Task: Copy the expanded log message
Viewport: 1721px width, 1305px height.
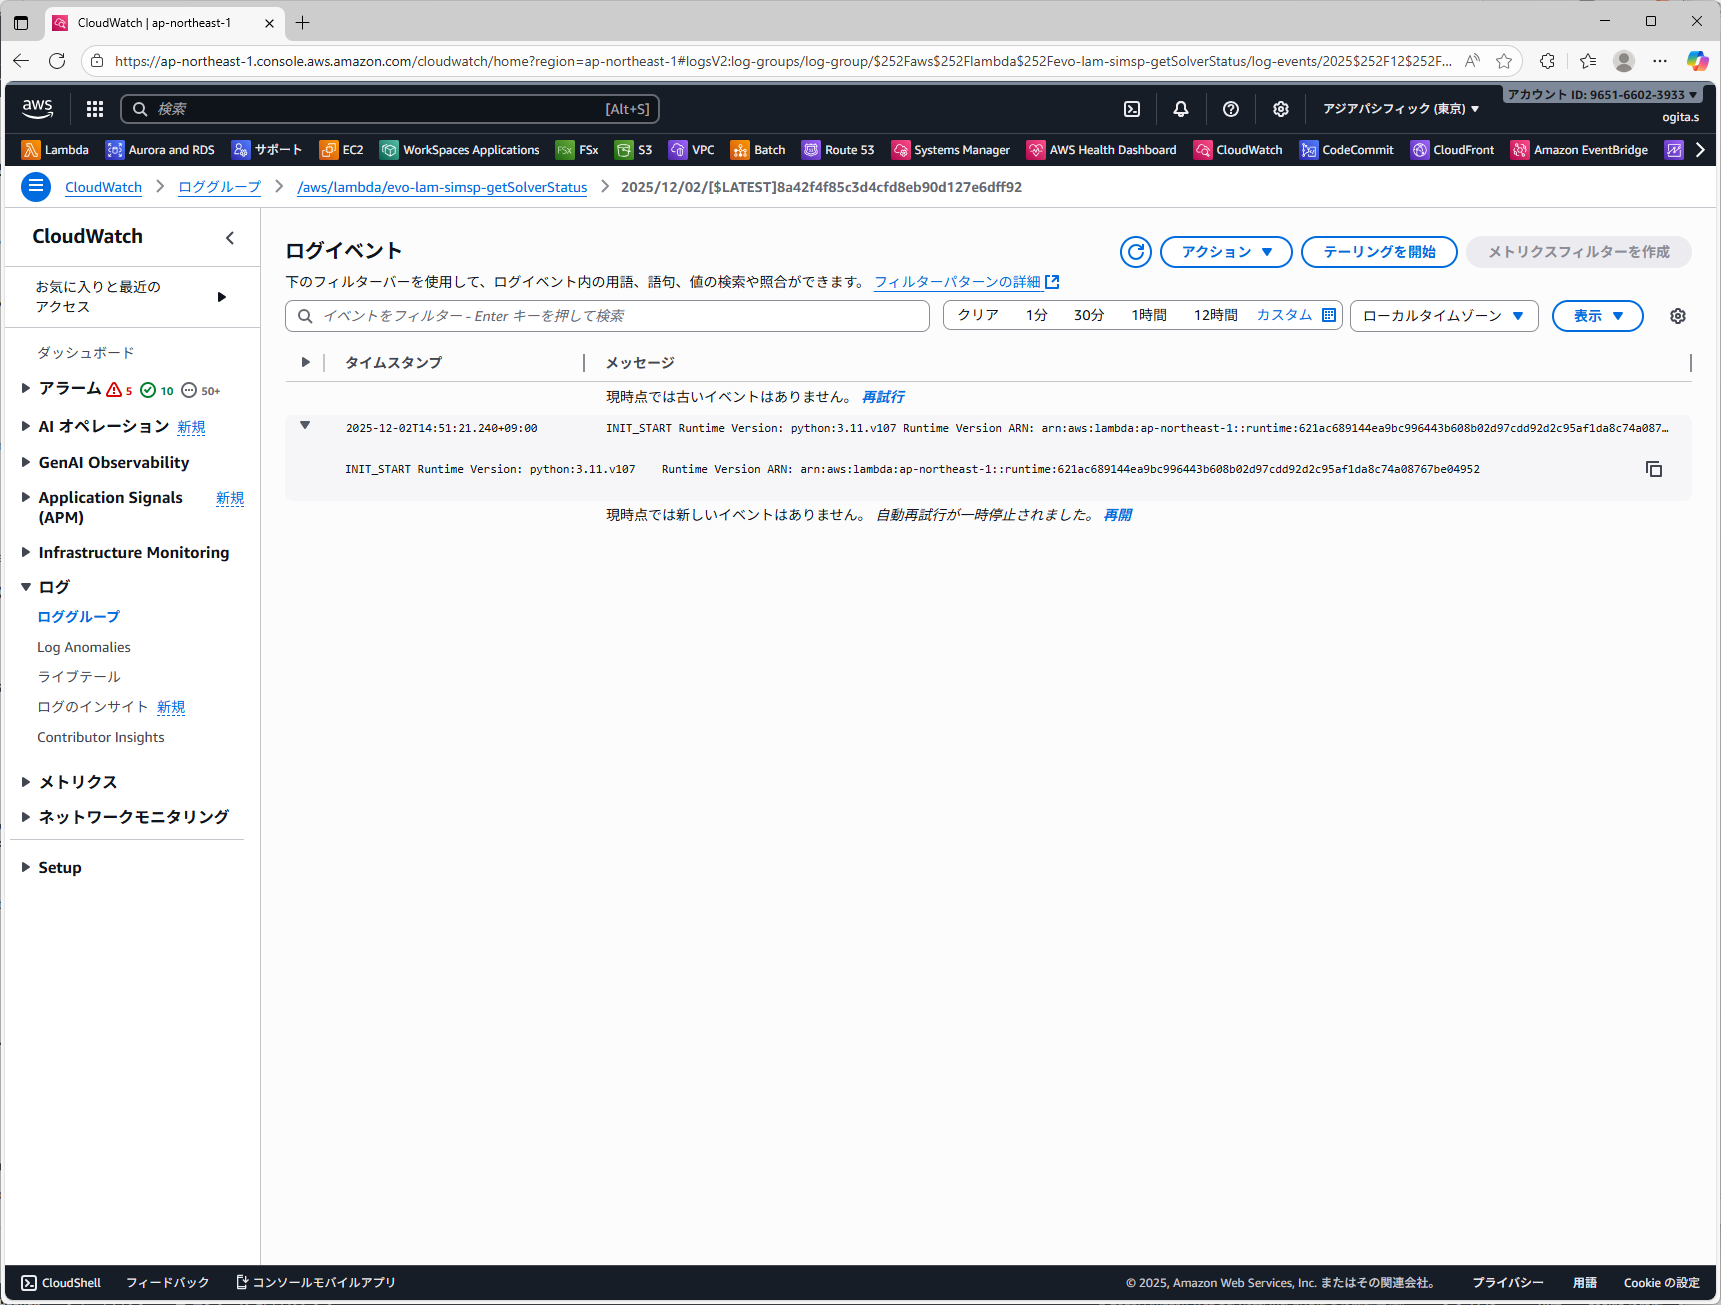Action: pyautogui.click(x=1653, y=469)
